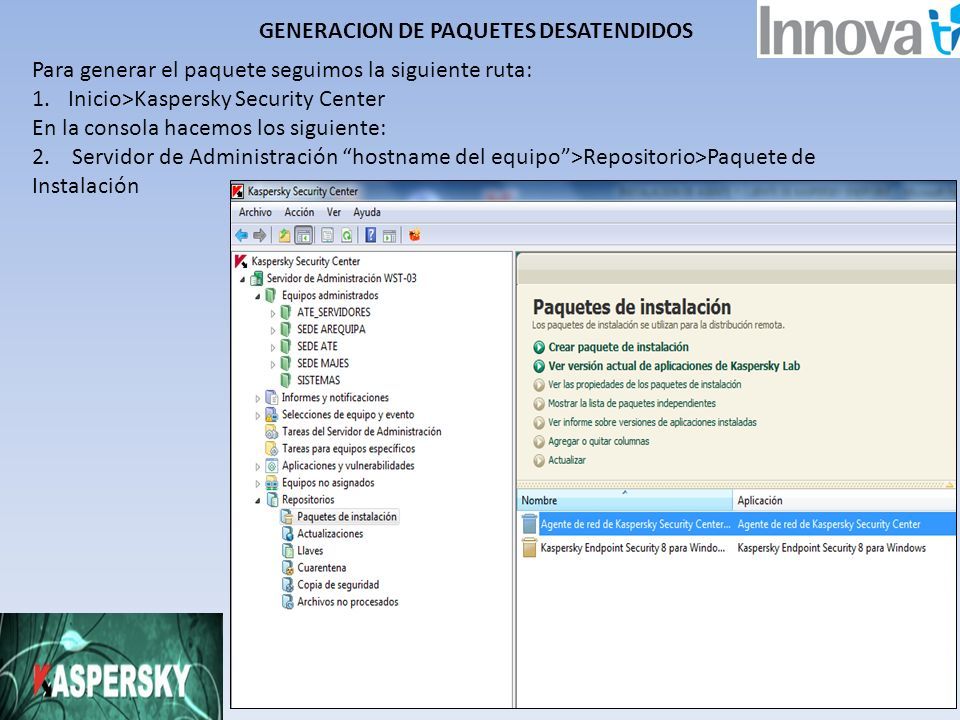Click the Refresh toolbar icon
This screenshot has width=960, height=720.
[347, 235]
